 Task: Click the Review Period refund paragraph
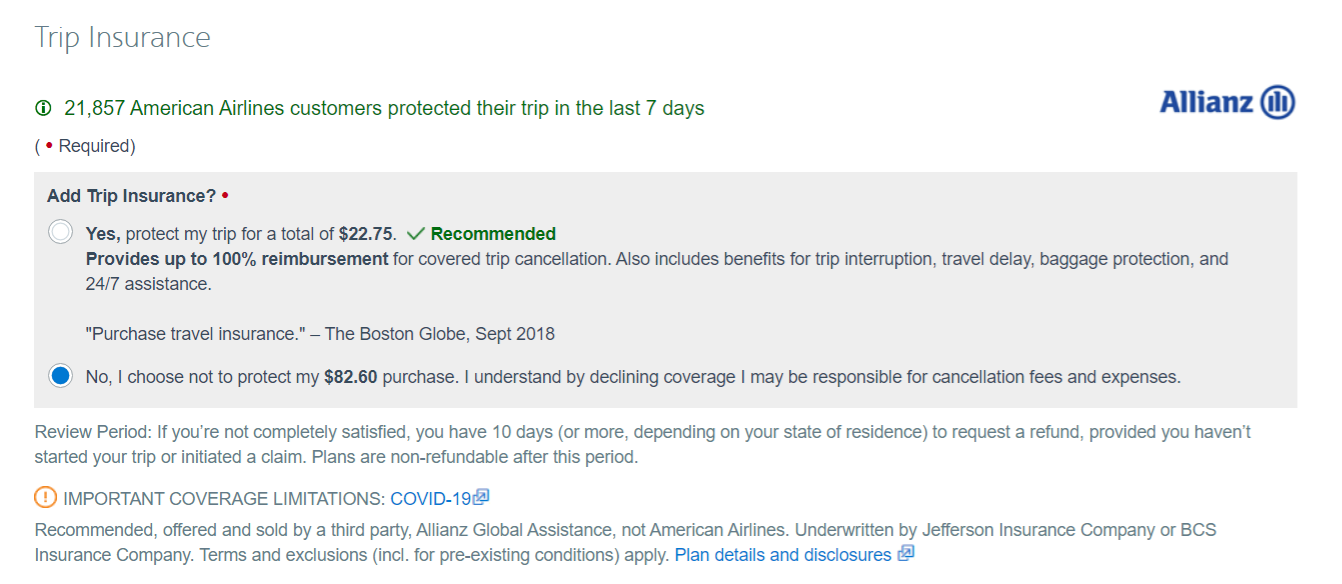[642, 444]
